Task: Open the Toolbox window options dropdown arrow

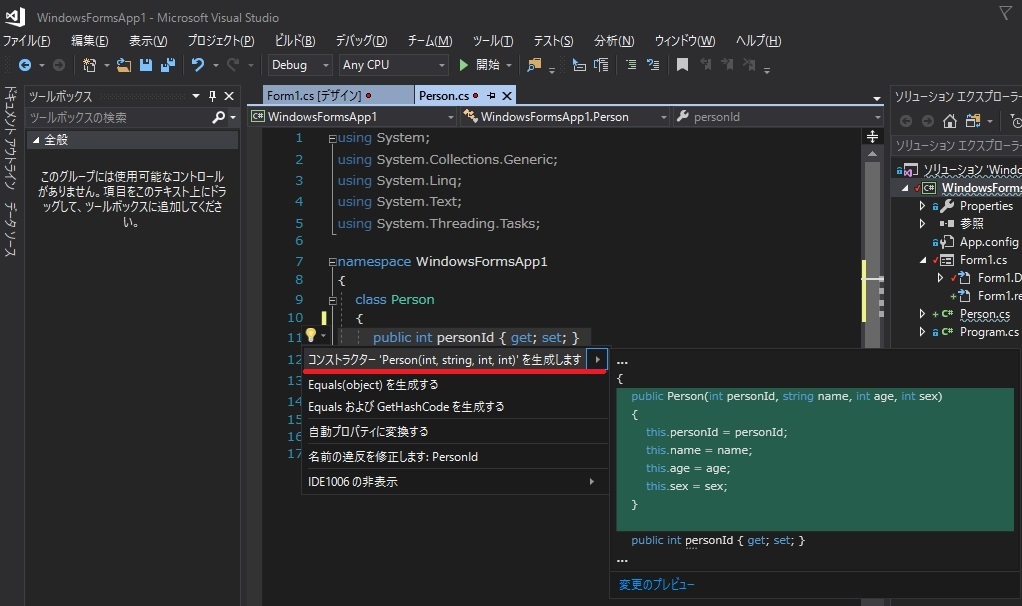Action: tap(196, 96)
